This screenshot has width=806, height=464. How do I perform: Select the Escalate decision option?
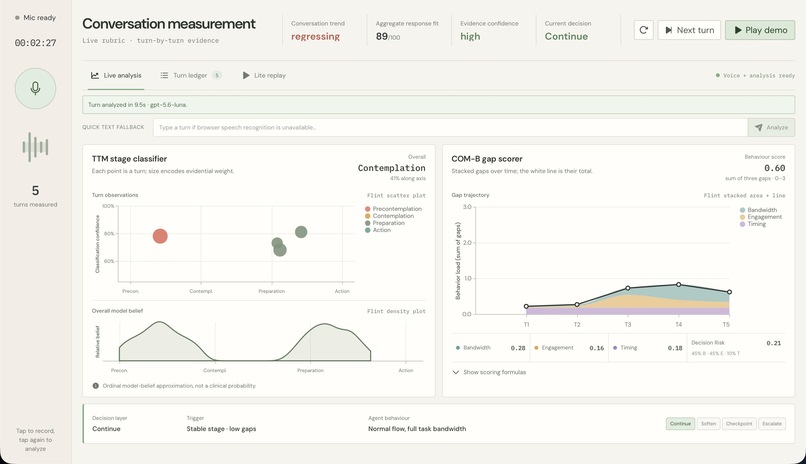tap(772, 424)
